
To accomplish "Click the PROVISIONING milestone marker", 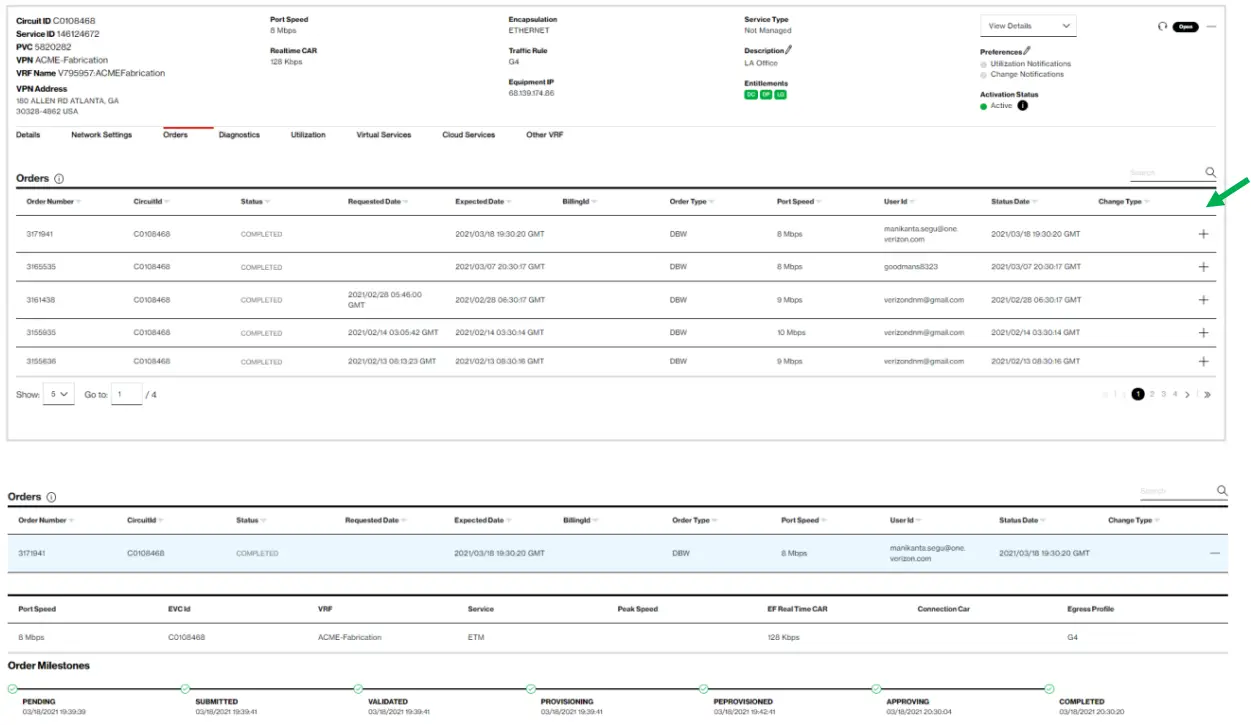I will 531,688.
